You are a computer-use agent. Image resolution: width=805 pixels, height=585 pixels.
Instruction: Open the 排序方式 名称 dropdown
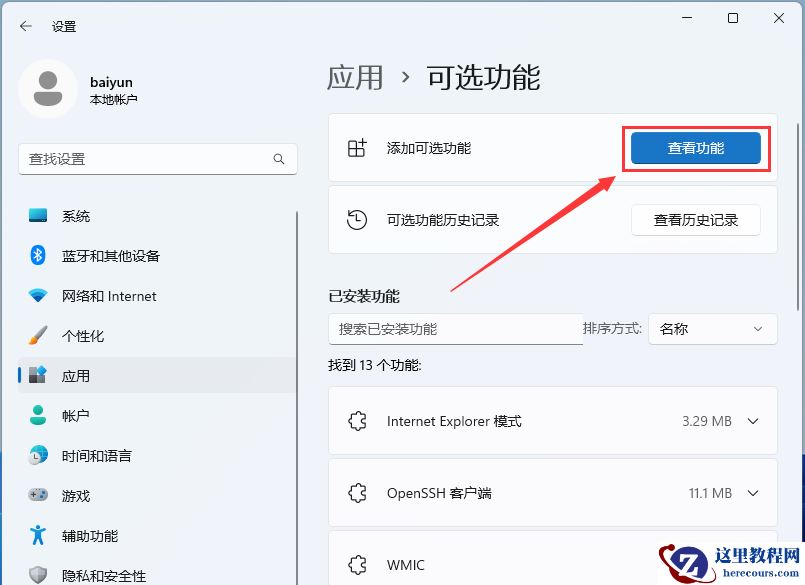(712, 329)
